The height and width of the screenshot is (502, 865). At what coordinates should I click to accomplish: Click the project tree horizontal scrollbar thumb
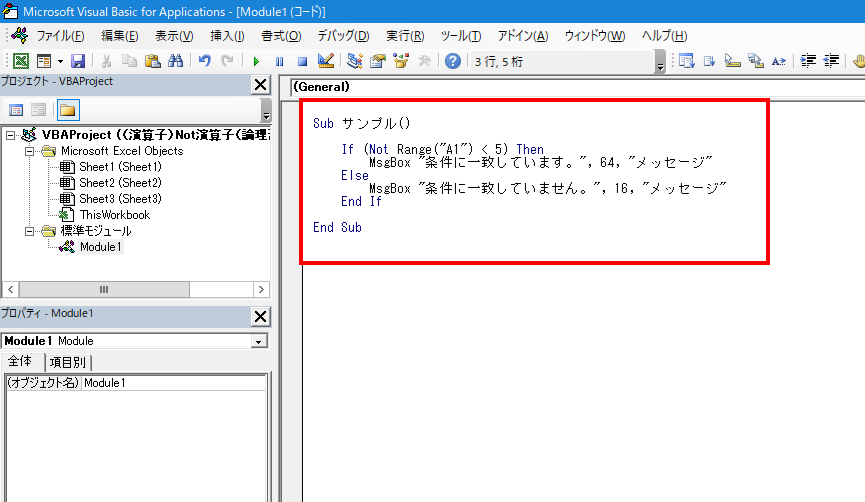pos(104,290)
